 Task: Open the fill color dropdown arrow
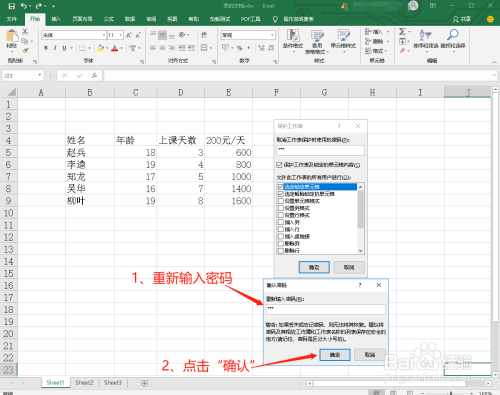(107, 48)
